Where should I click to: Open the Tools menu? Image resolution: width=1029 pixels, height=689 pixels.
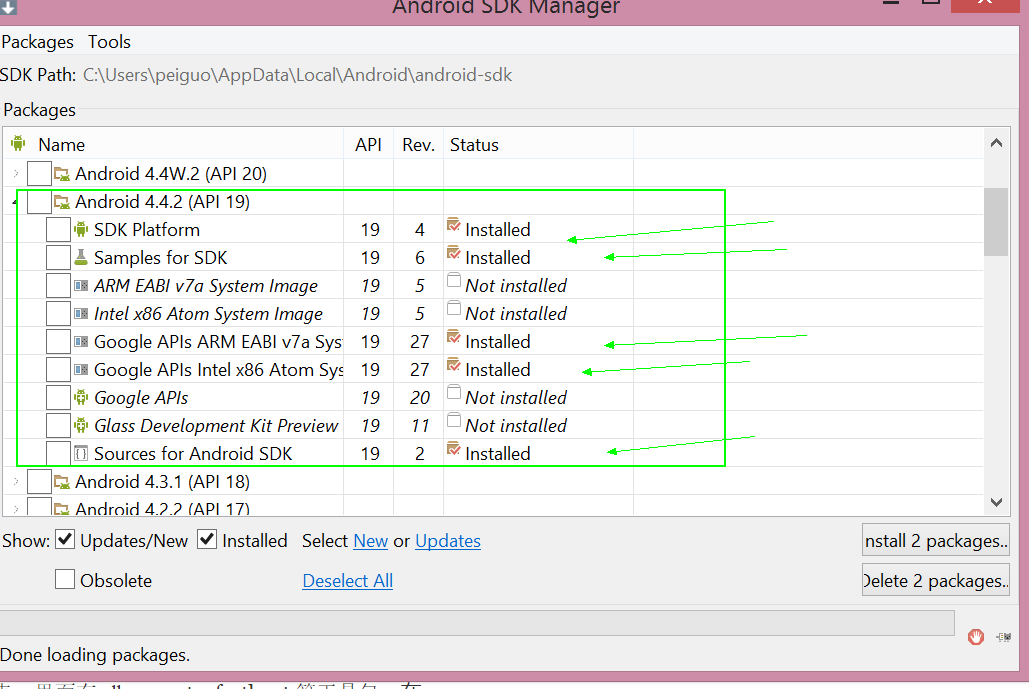pyautogui.click(x=110, y=42)
